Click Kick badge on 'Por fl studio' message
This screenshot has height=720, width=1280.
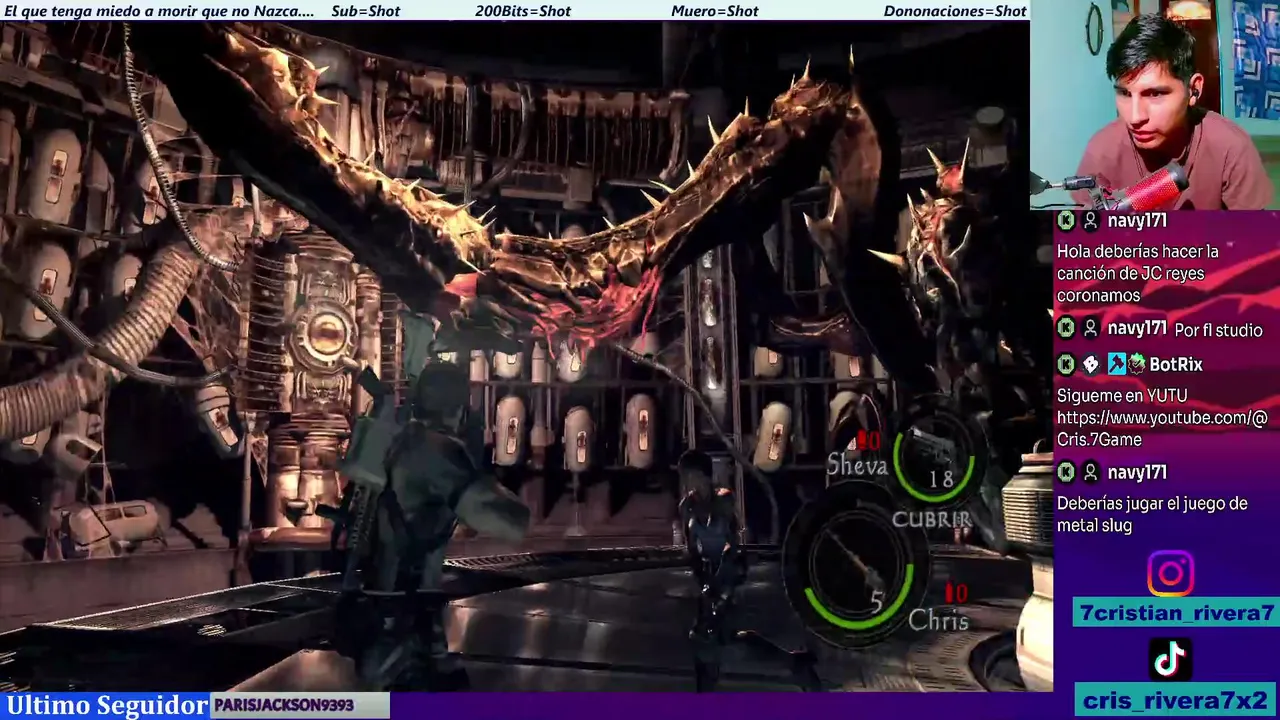pyautogui.click(x=1067, y=328)
